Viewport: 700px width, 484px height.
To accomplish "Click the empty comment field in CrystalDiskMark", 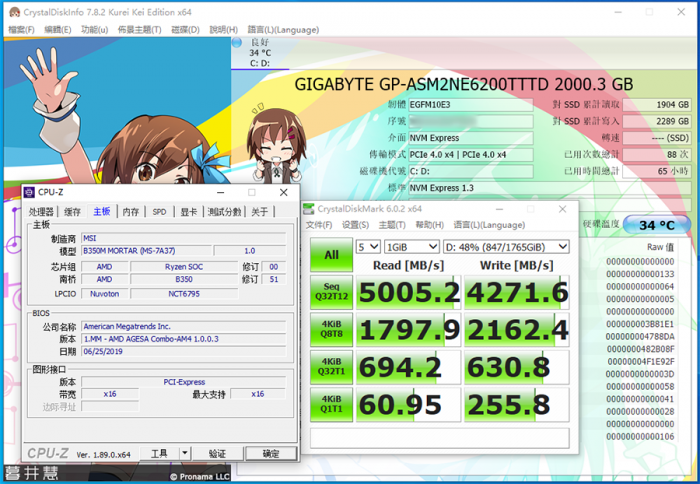I will (440, 437).
